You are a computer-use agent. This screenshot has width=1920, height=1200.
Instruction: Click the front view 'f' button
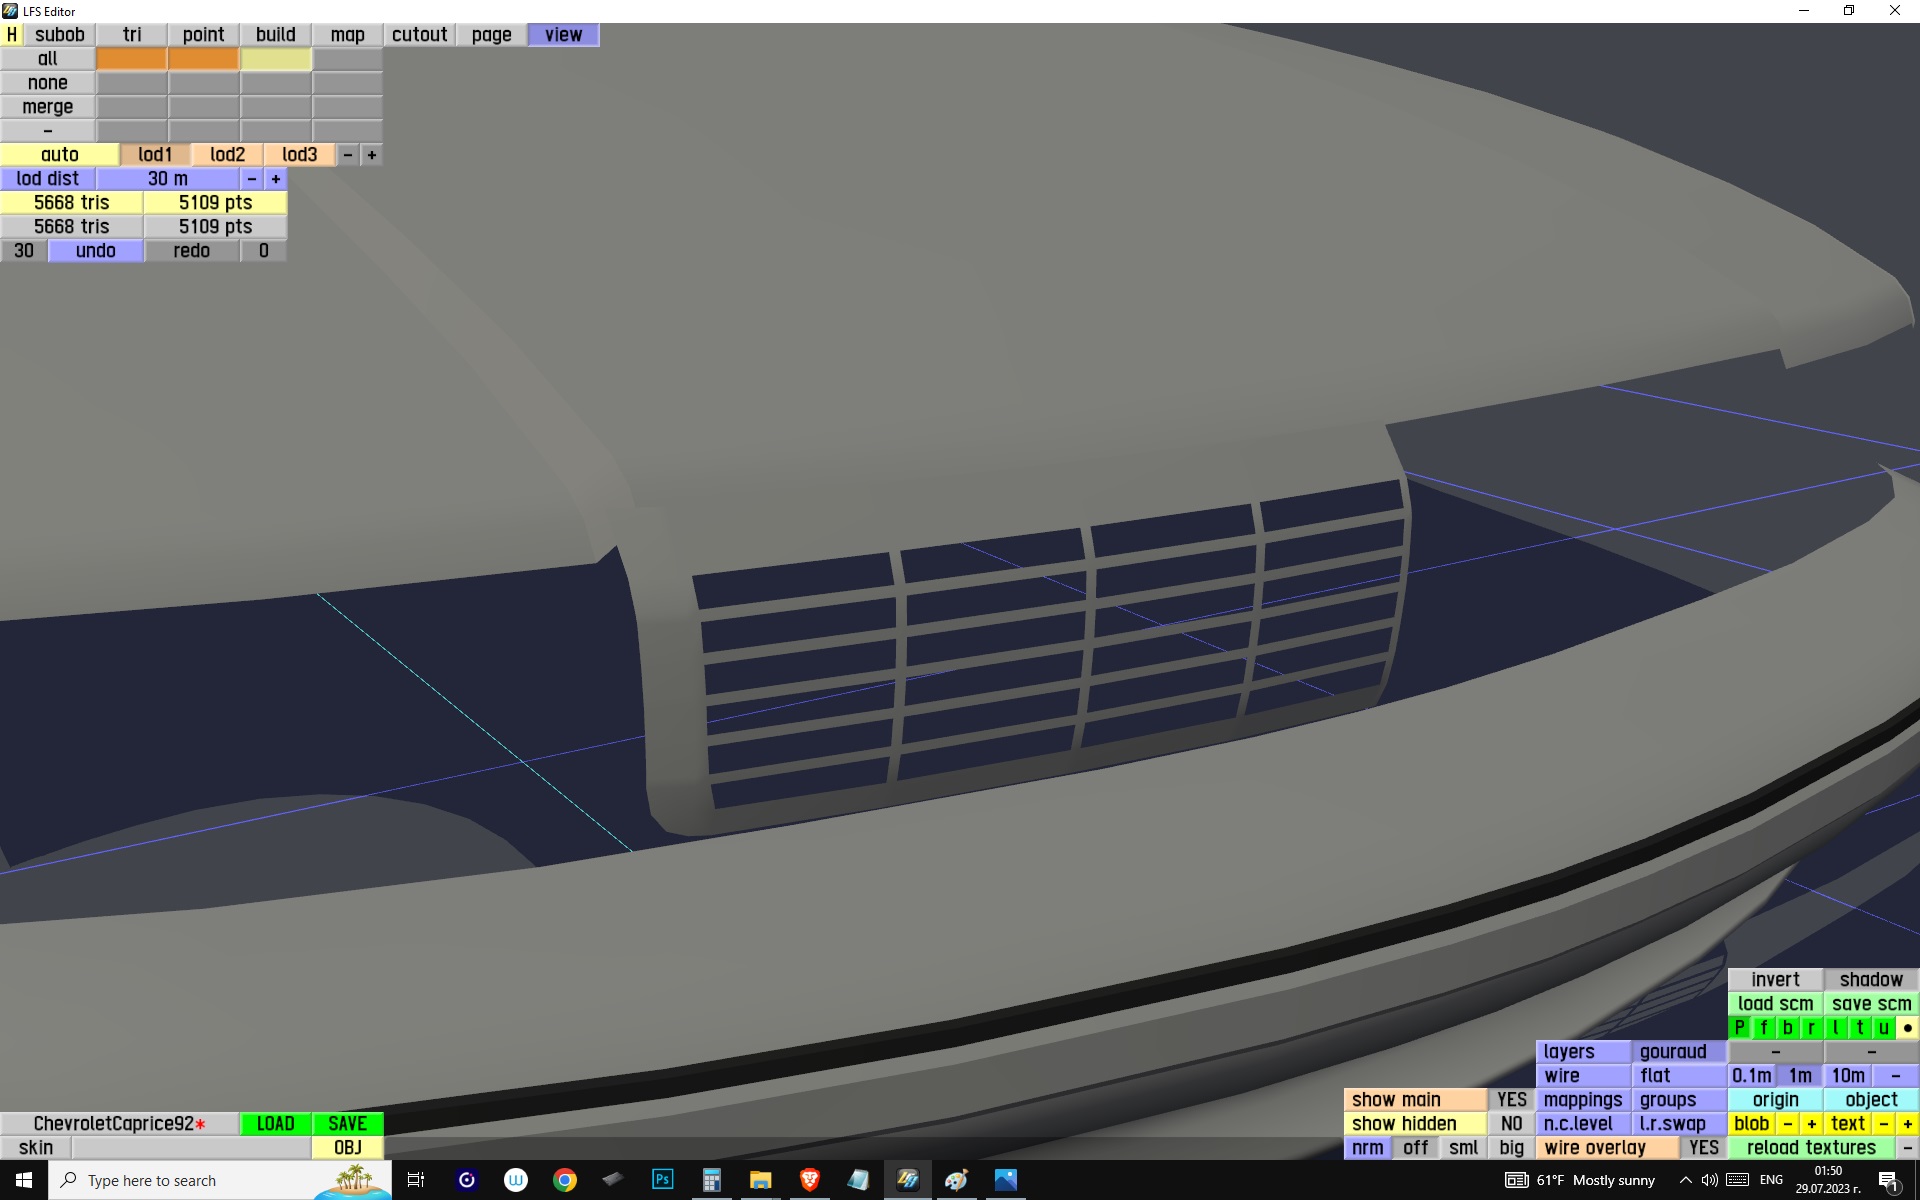[1763, 1028]
